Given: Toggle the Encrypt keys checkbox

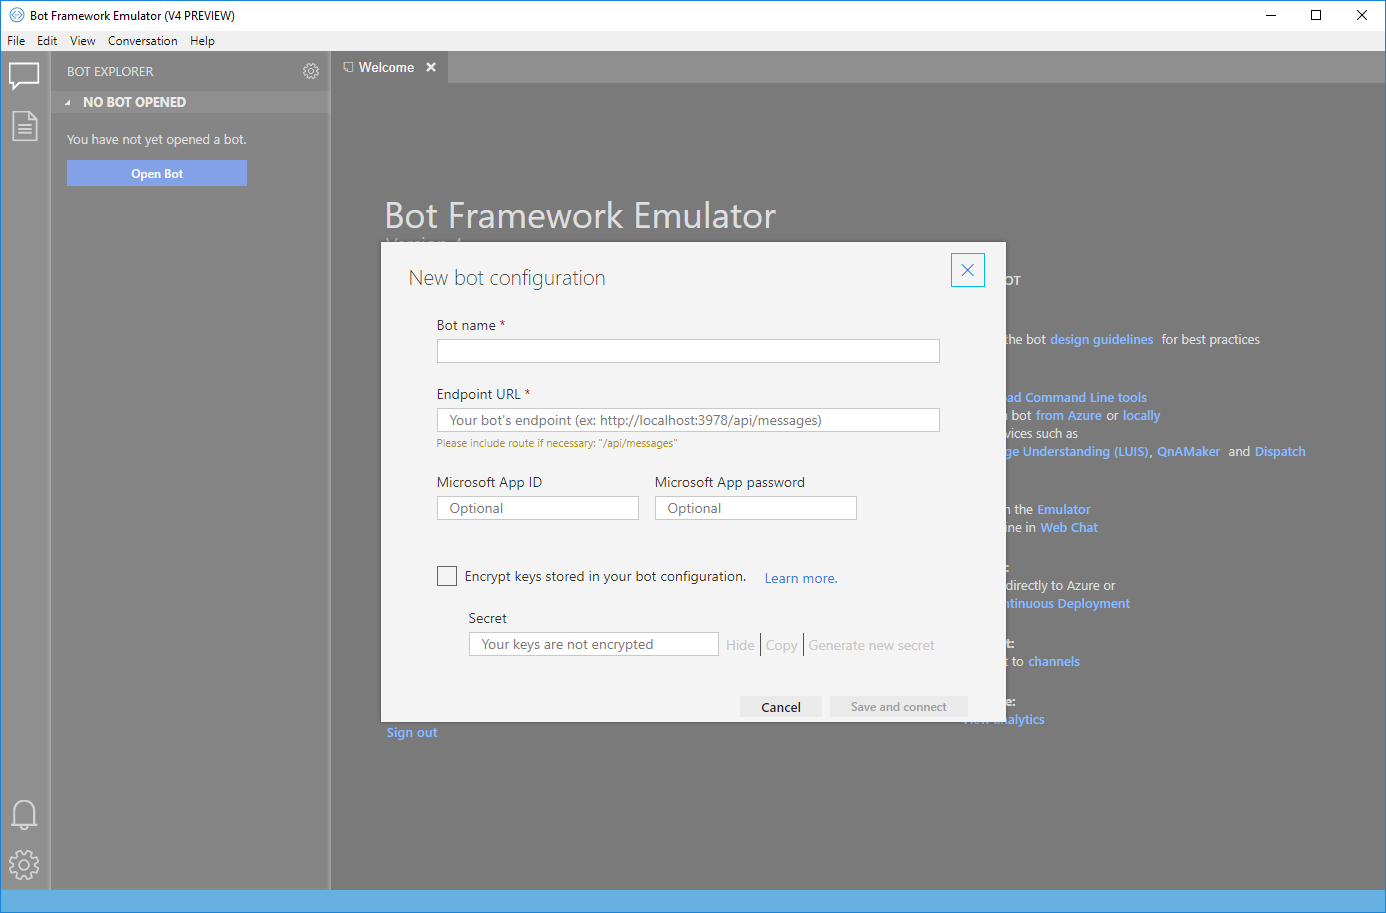Looking at the screenshot, I should point(447,576).
